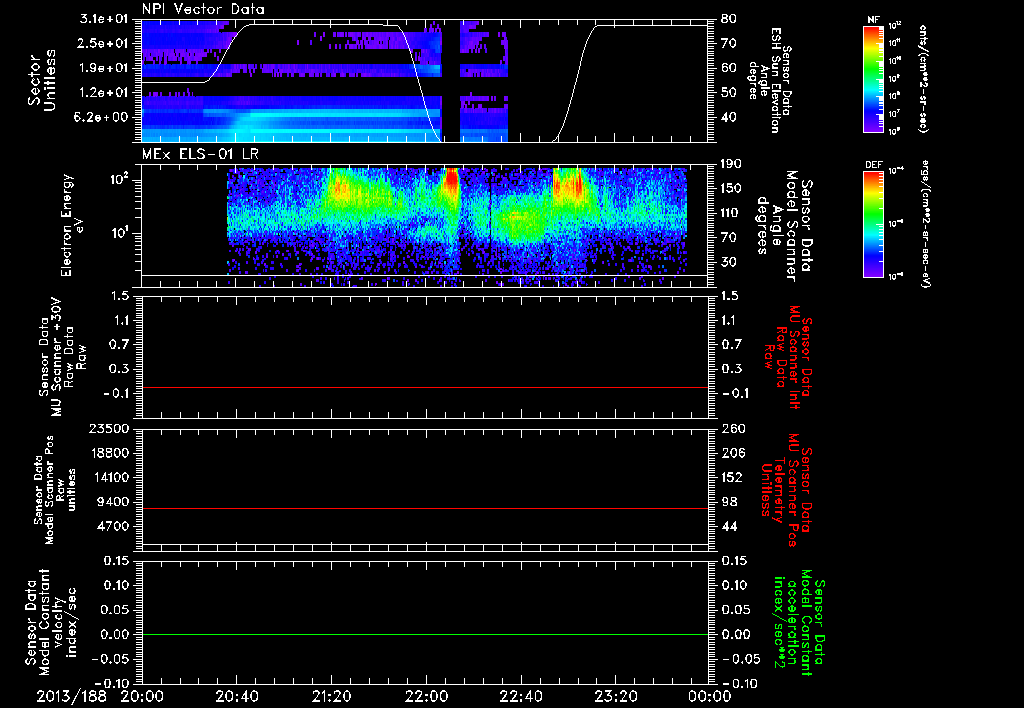Click the ESH Sun Elevation Angle axis title

769,80
